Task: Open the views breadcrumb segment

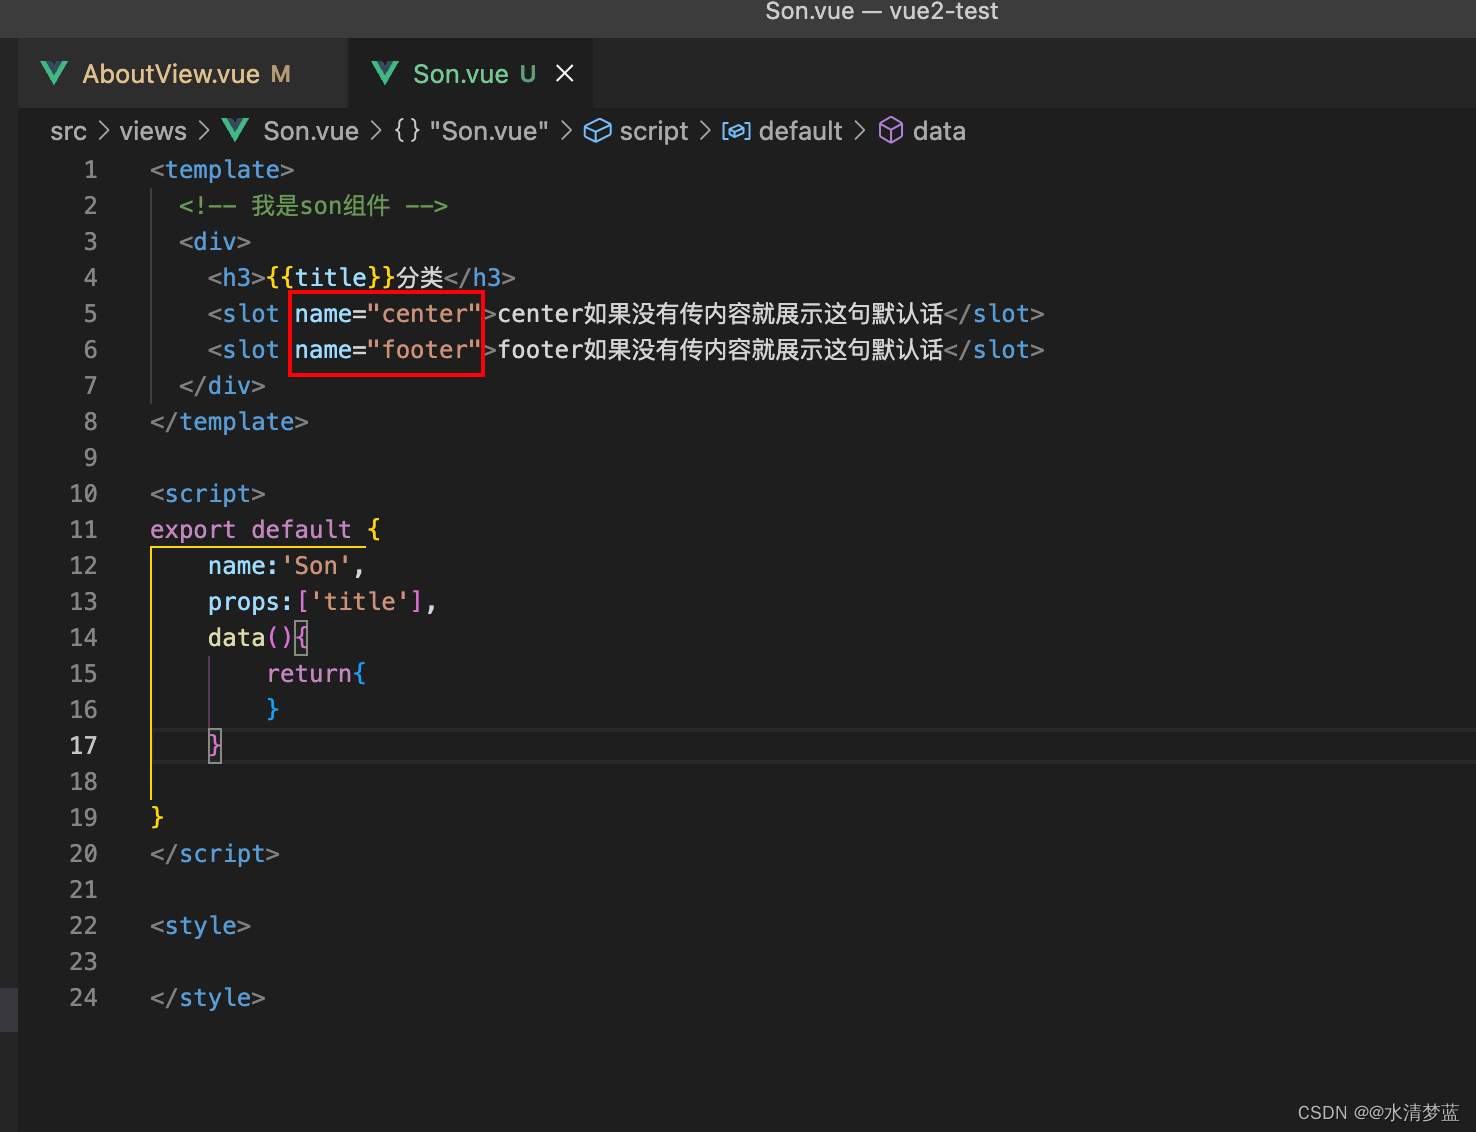Action: coord(153,131)
